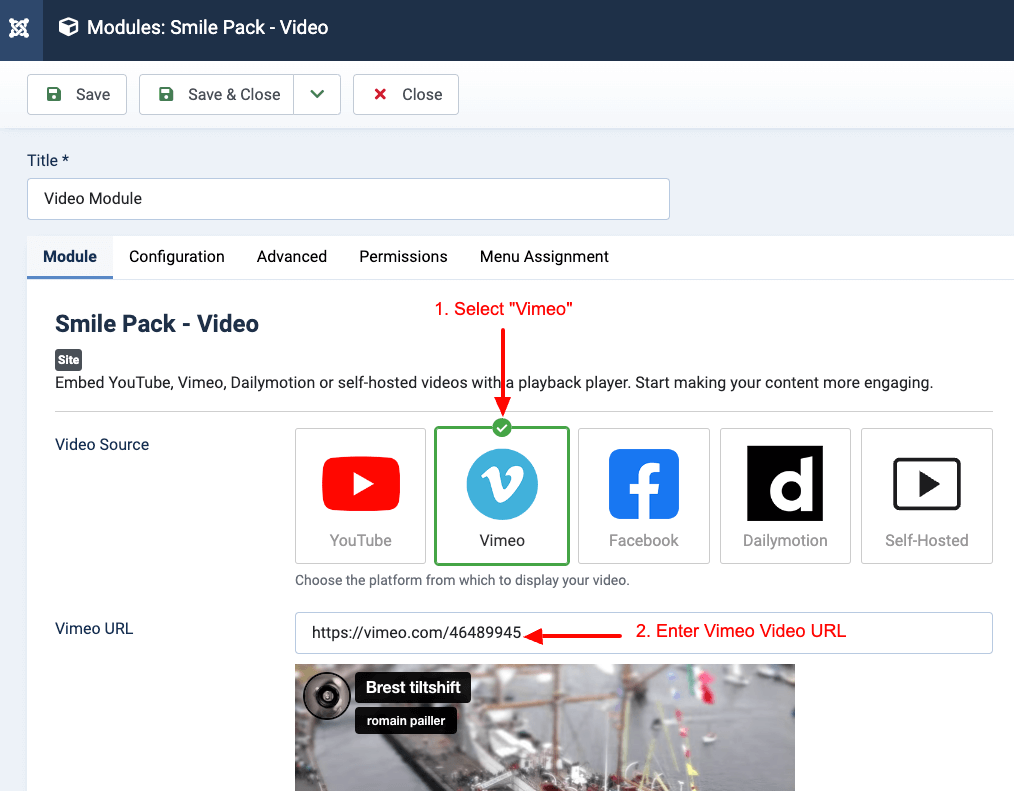The image size is (1014, 791).
Task: Go to the Permissions tab
Action: [403, 257]
